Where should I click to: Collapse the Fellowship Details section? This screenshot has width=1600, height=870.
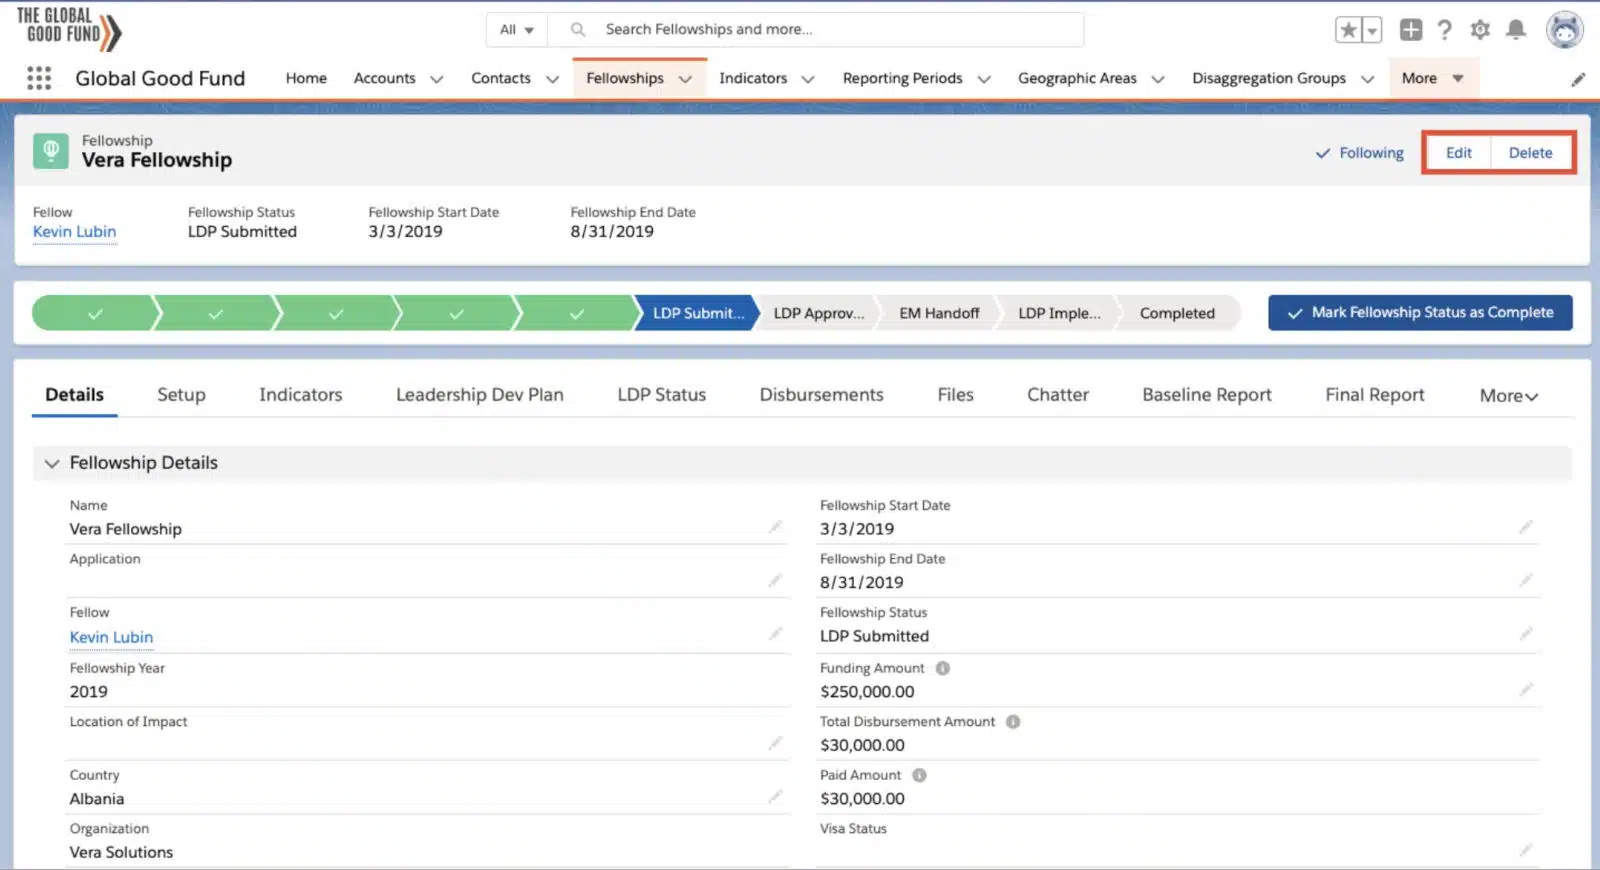[x=52, y=463]
